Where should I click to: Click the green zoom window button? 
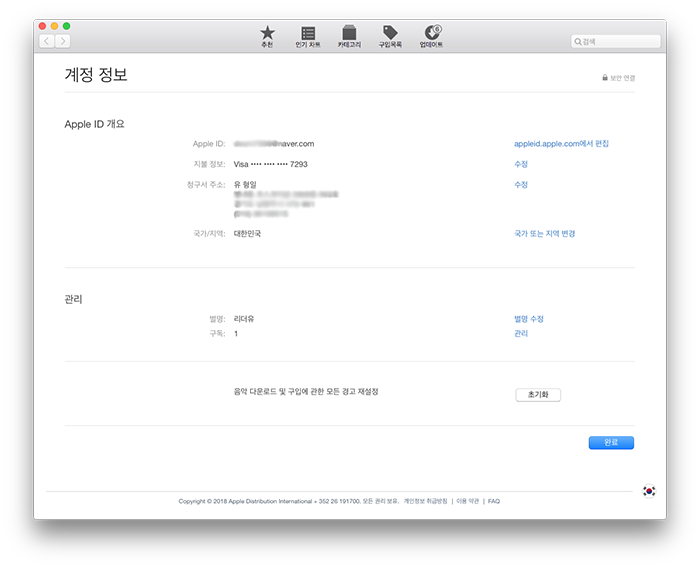click(67, 26)
